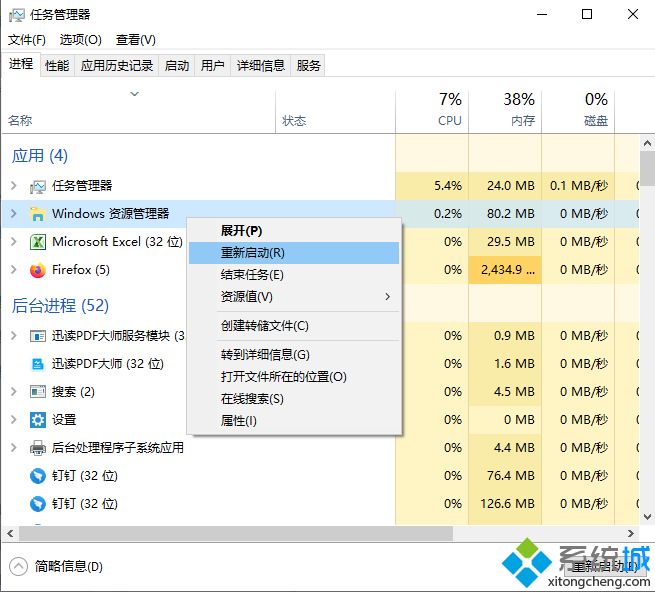
Task: Click the 设置 gear icon
Action: [38, 420]
